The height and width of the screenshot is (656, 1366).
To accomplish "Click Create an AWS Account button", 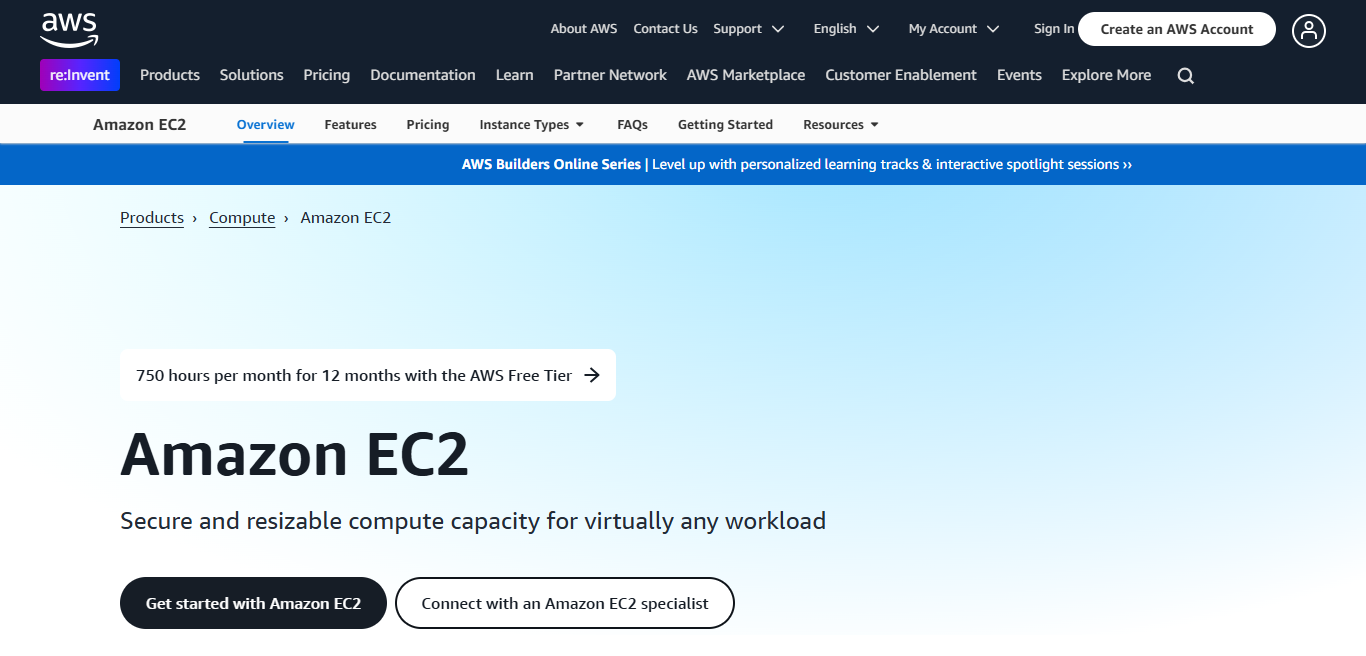I will pos(1177,29).
